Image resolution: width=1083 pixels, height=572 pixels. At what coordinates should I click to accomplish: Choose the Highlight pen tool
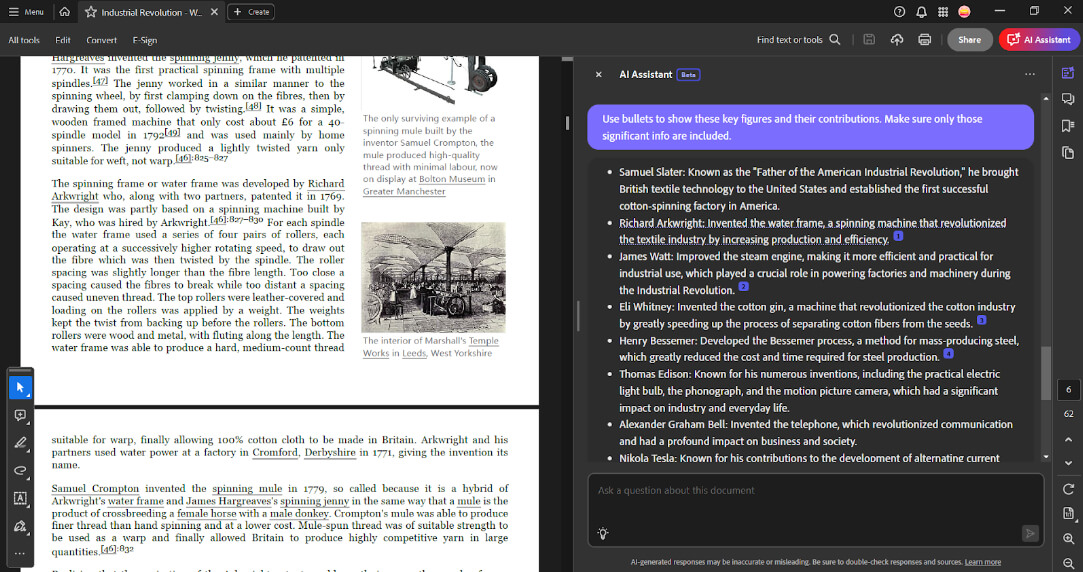click(20, 443)
